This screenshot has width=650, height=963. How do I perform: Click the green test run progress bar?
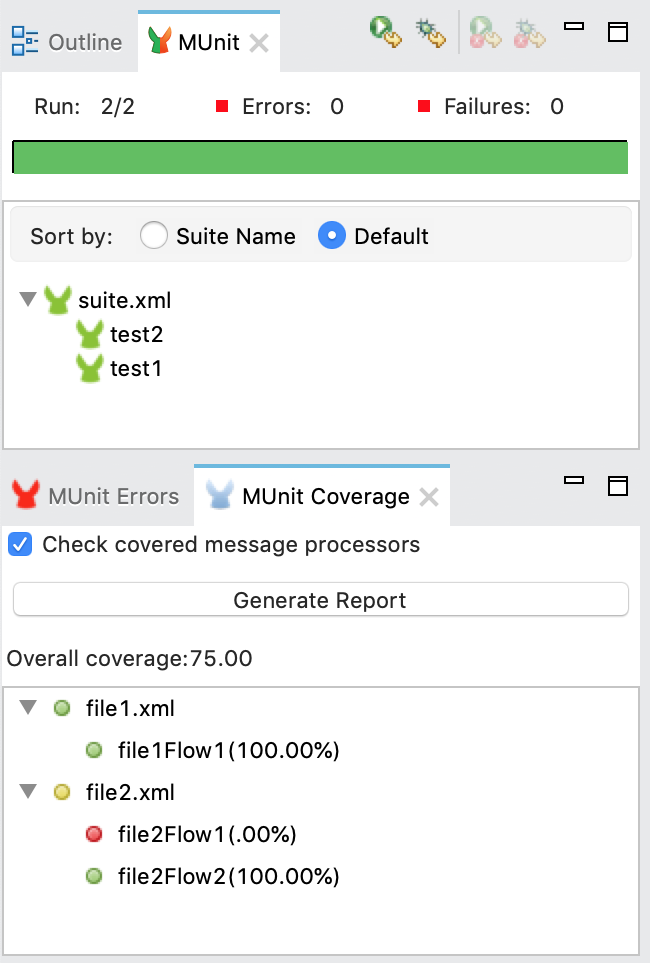pyautogui.click(x=319, y=157)
